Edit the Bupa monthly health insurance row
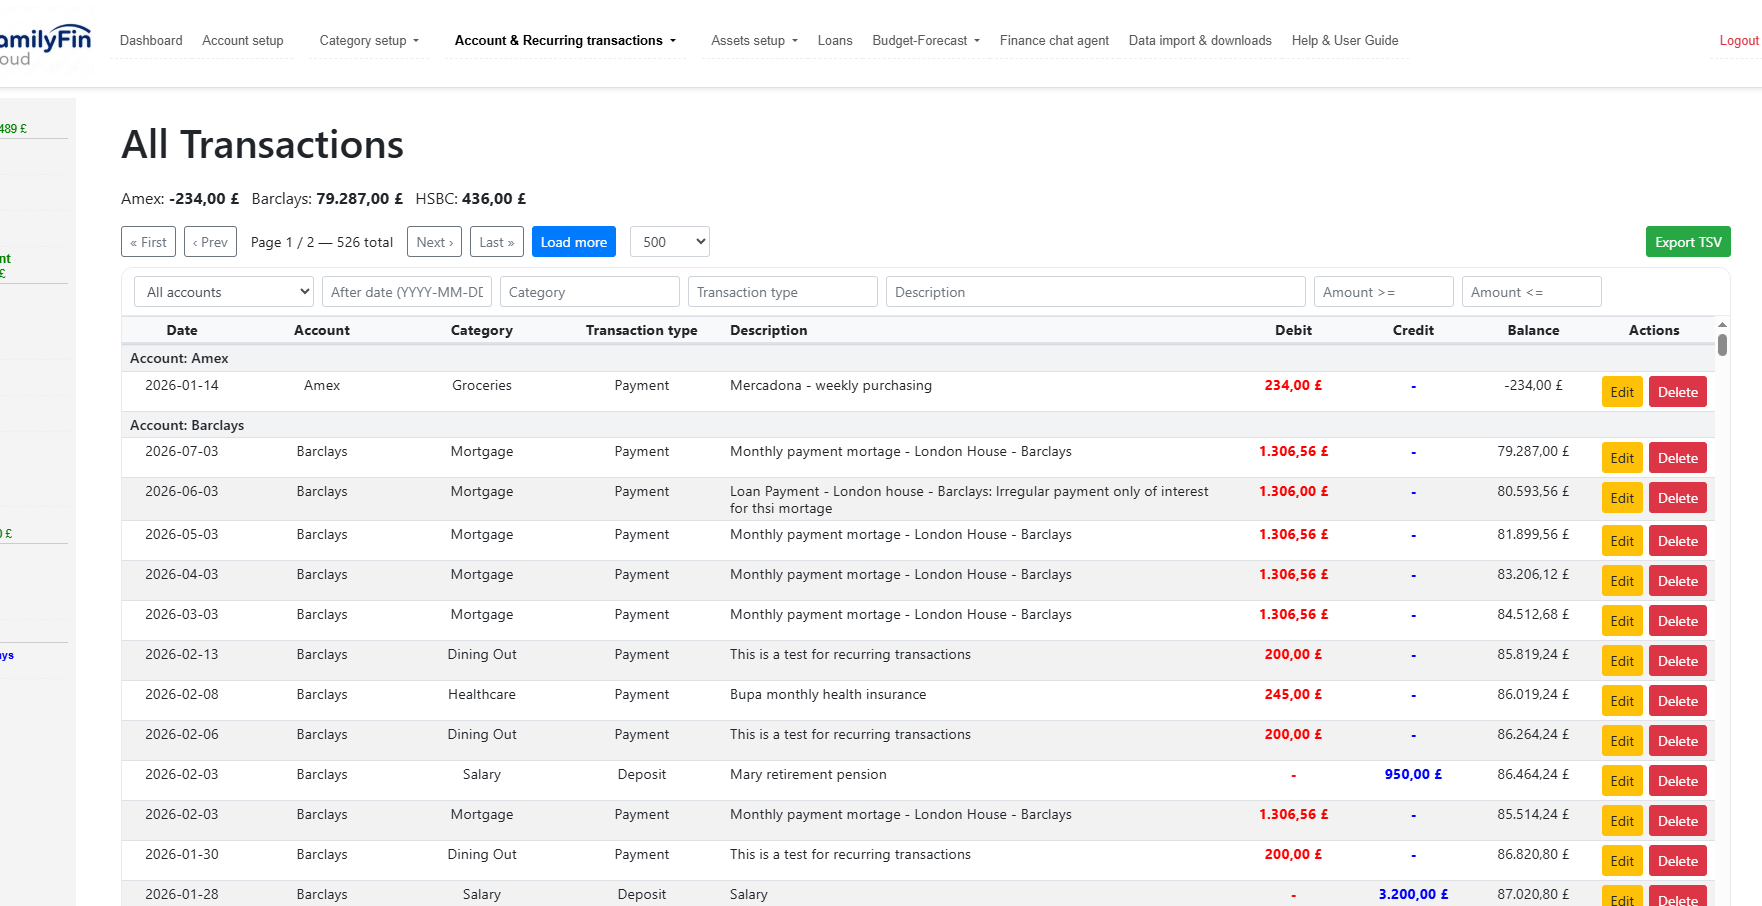This screenshot has height=906, width=1762. (1622, 701)
